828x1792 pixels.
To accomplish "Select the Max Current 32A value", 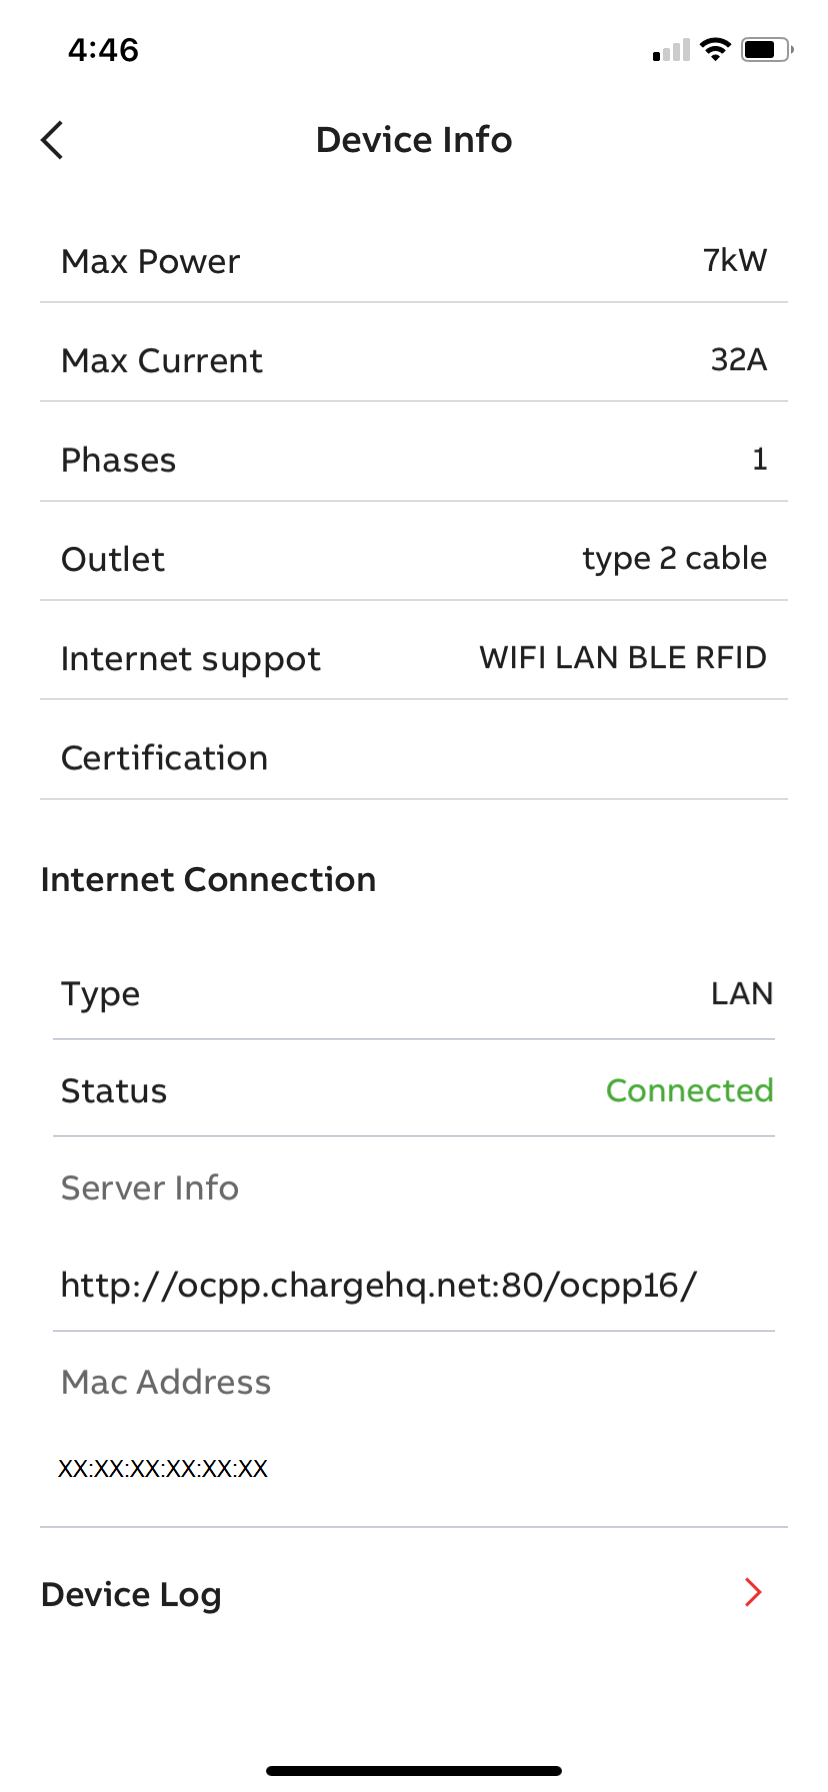I will [738, 360].
